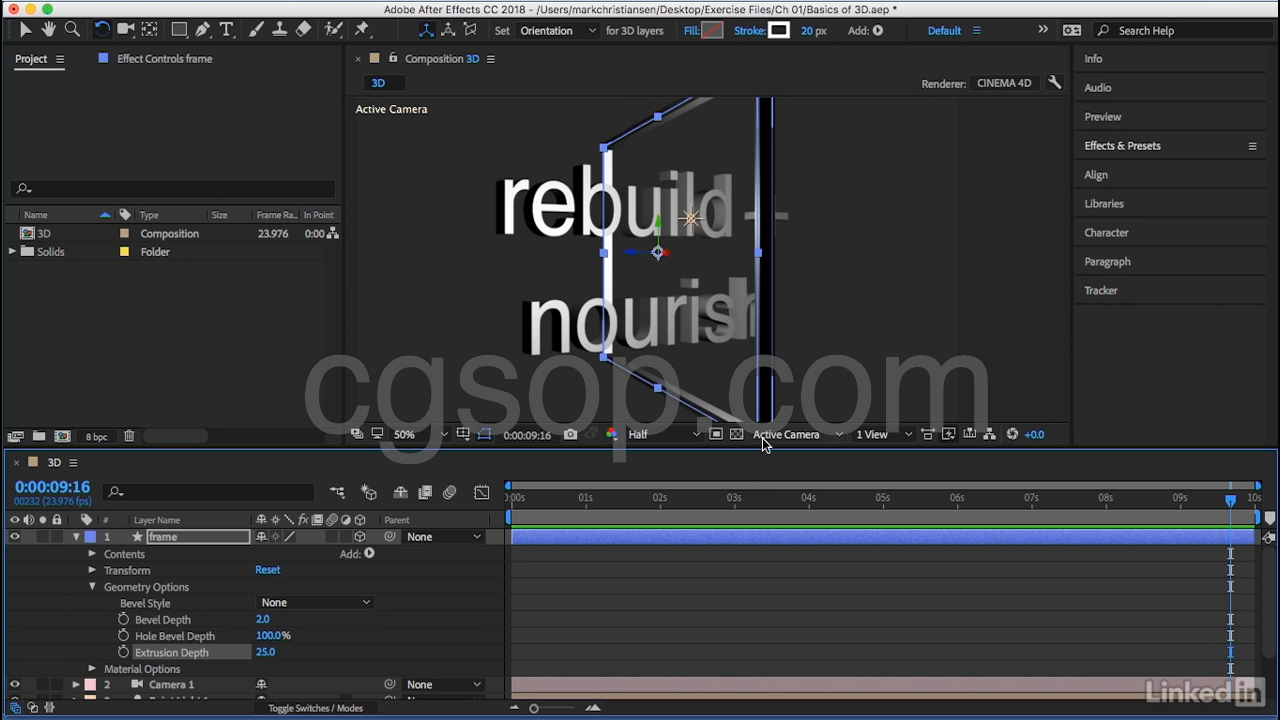Select the Pan Behind anchor point tool
The width and height of the screenshot is (1280, 720).
coord(149,30)
